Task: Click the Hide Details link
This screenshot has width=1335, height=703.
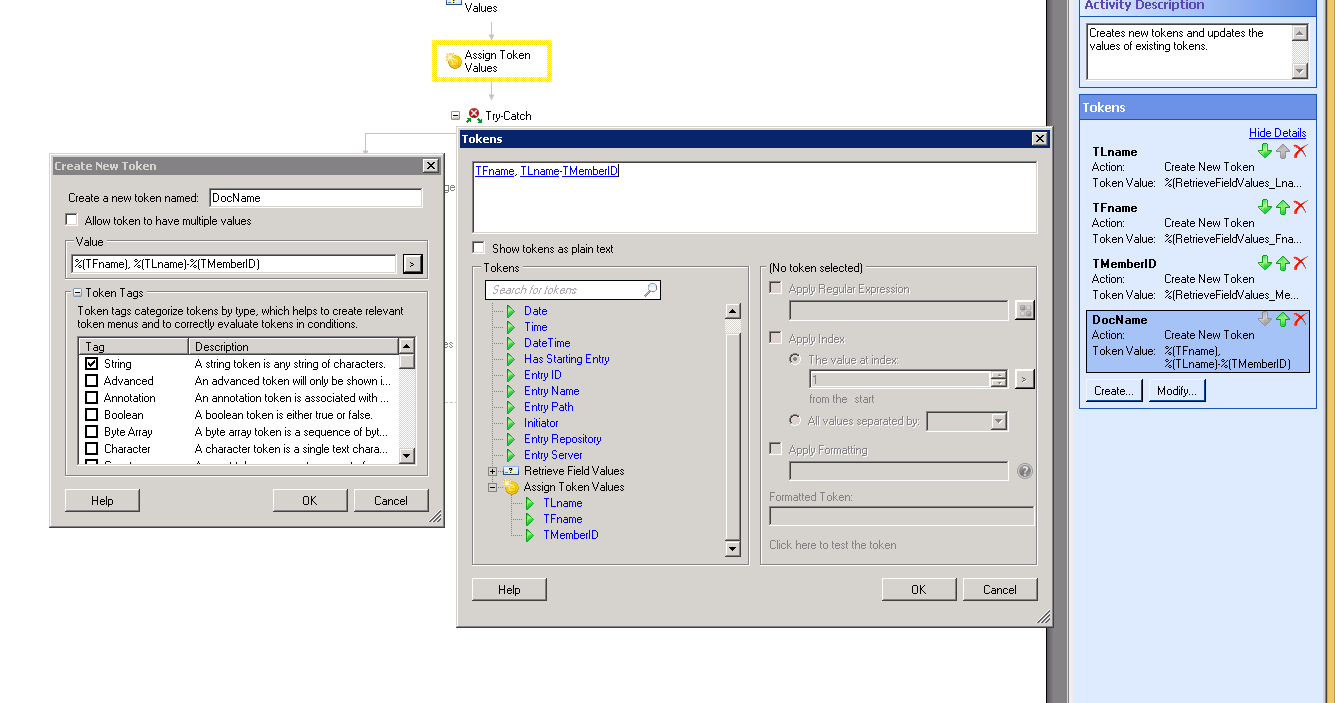Action: 1277,133
